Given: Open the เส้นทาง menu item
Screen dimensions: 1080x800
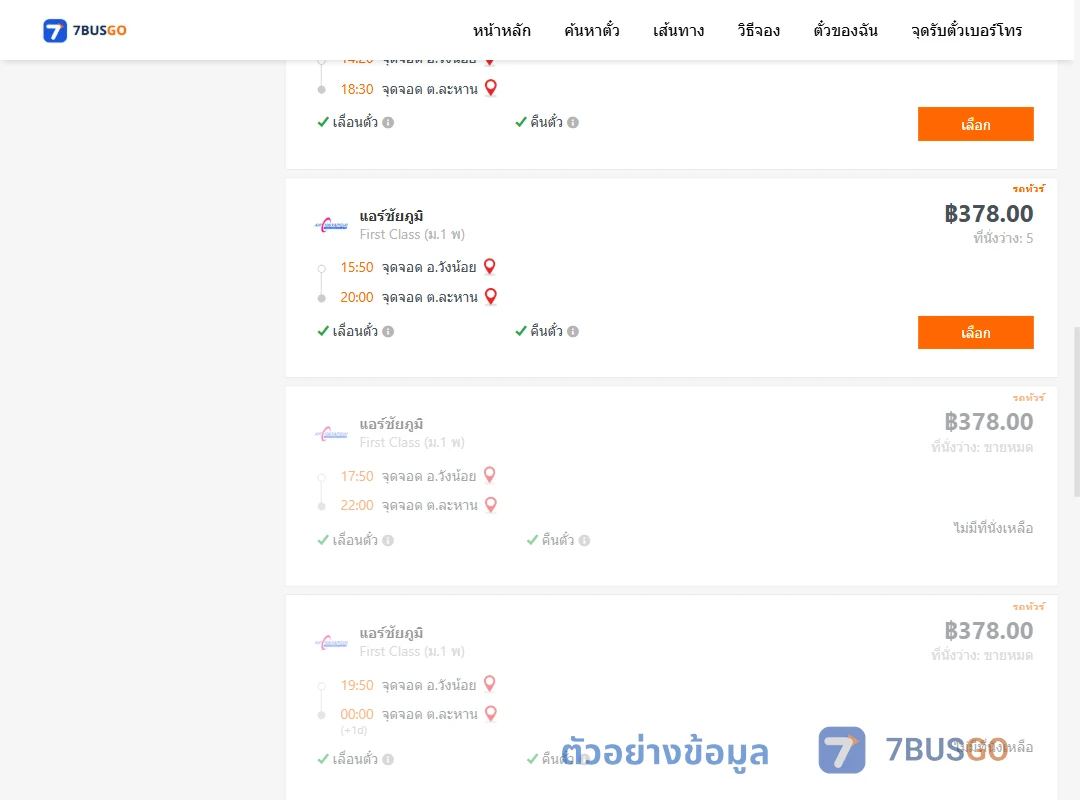Looking at the screenshot, I should [678, 30].
